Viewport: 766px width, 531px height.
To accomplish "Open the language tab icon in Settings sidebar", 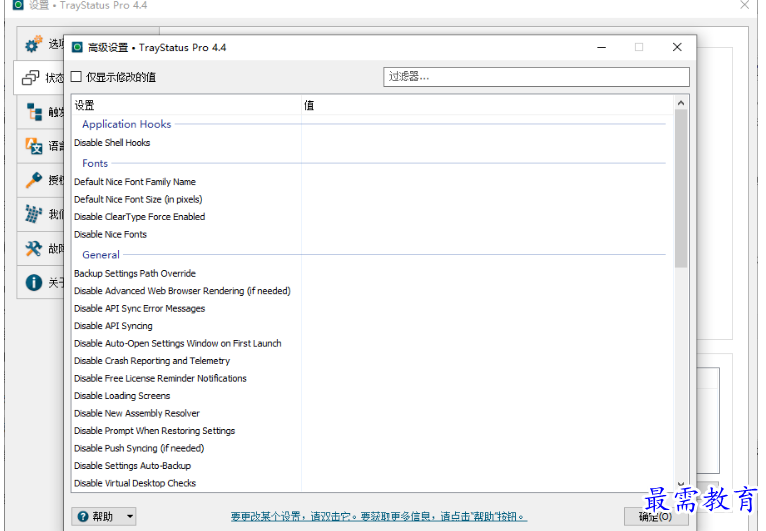I will tap(34, 146).
